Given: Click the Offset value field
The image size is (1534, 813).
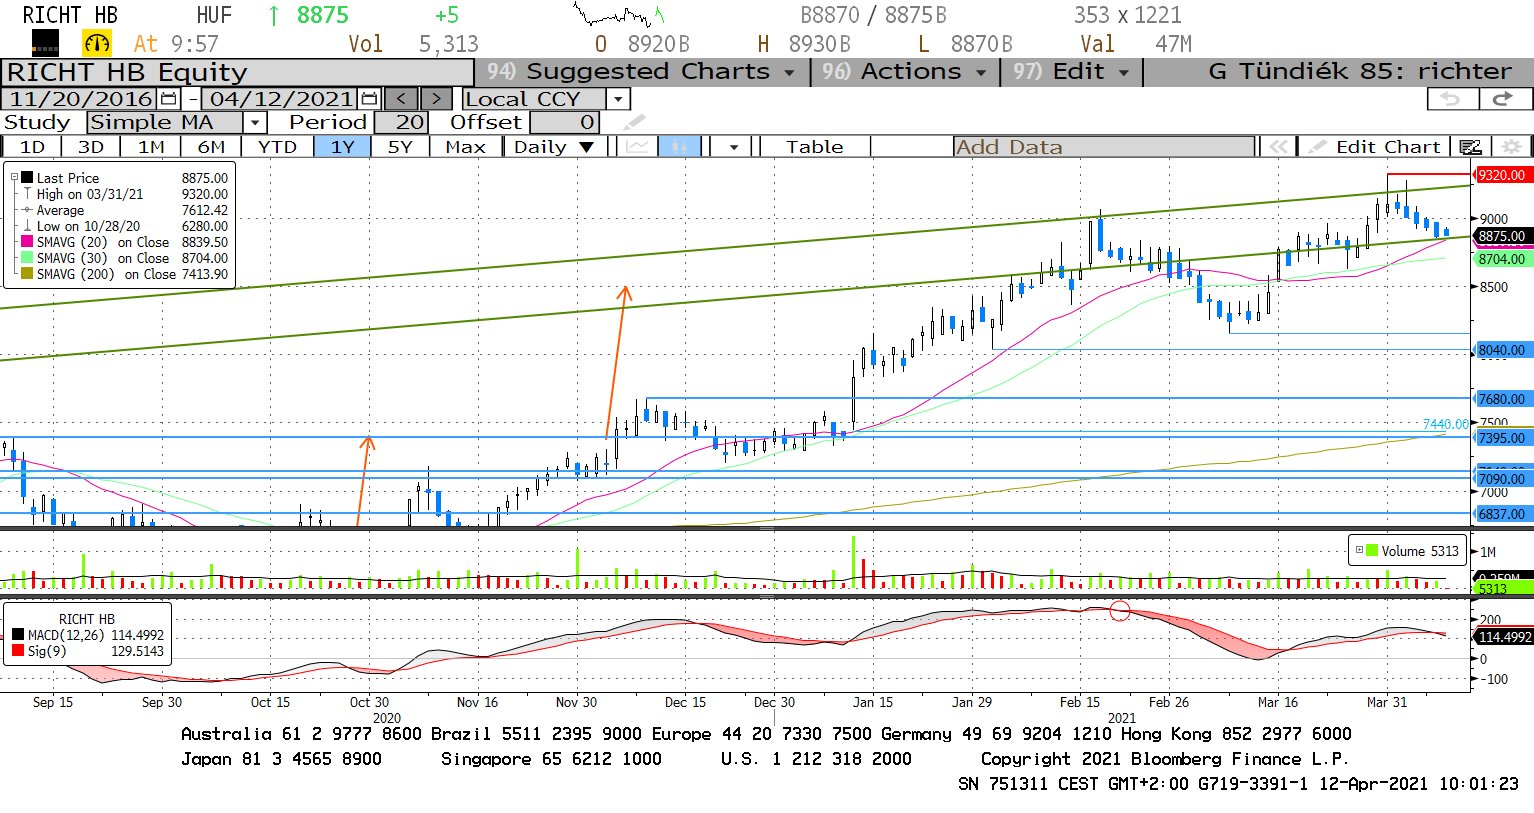Looking at the screenshot, I should 564,123.
